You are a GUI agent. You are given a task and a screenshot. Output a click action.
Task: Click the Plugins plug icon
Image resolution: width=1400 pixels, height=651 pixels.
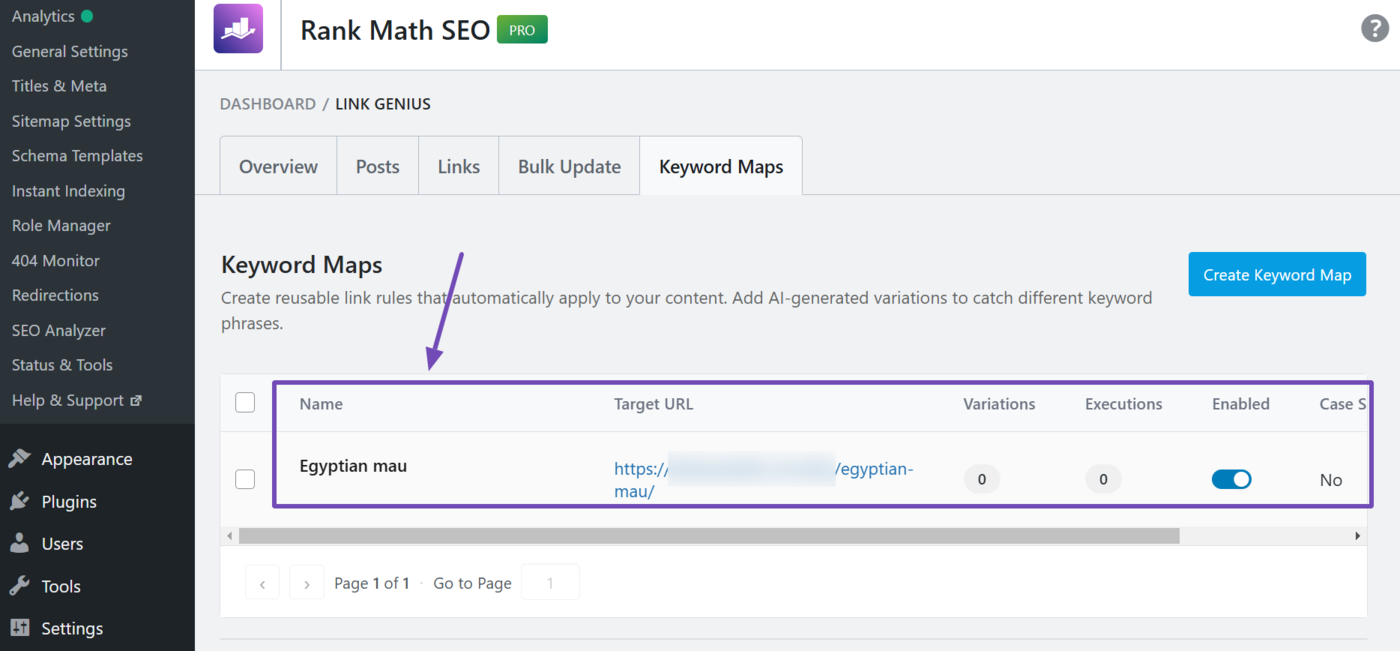[x=19, y=502]
